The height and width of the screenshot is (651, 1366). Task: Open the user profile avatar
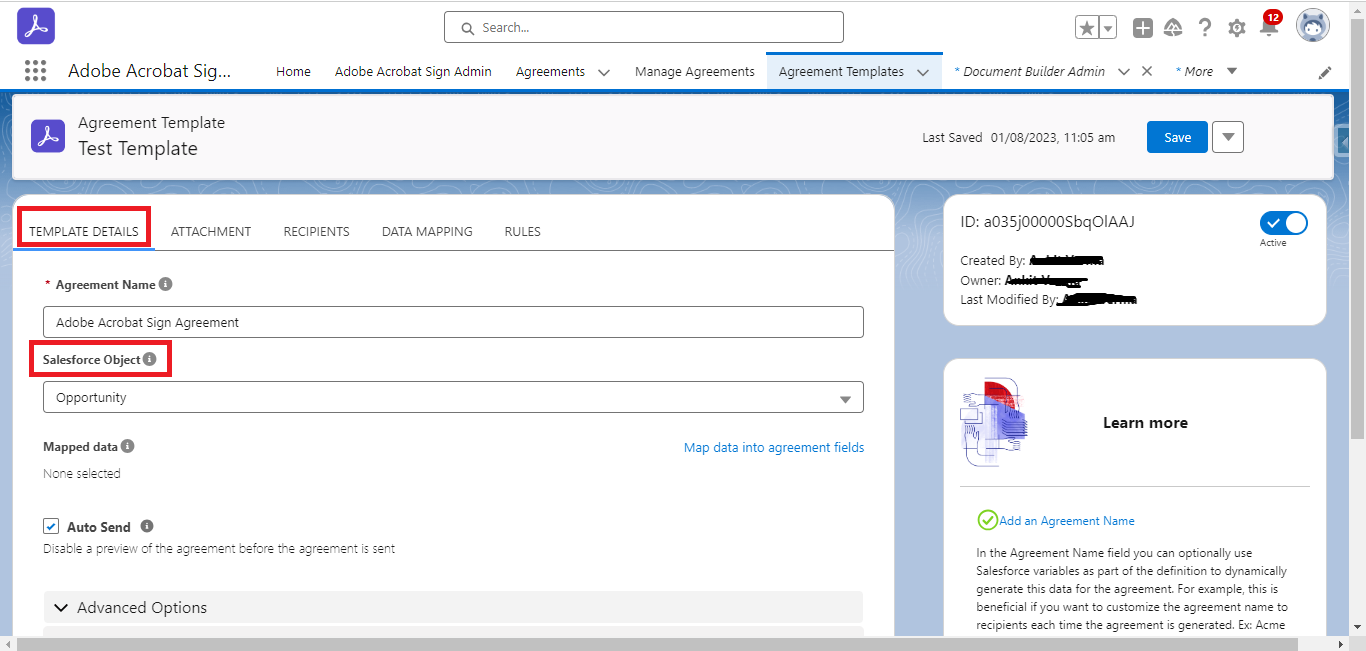tap(1313, 26)
